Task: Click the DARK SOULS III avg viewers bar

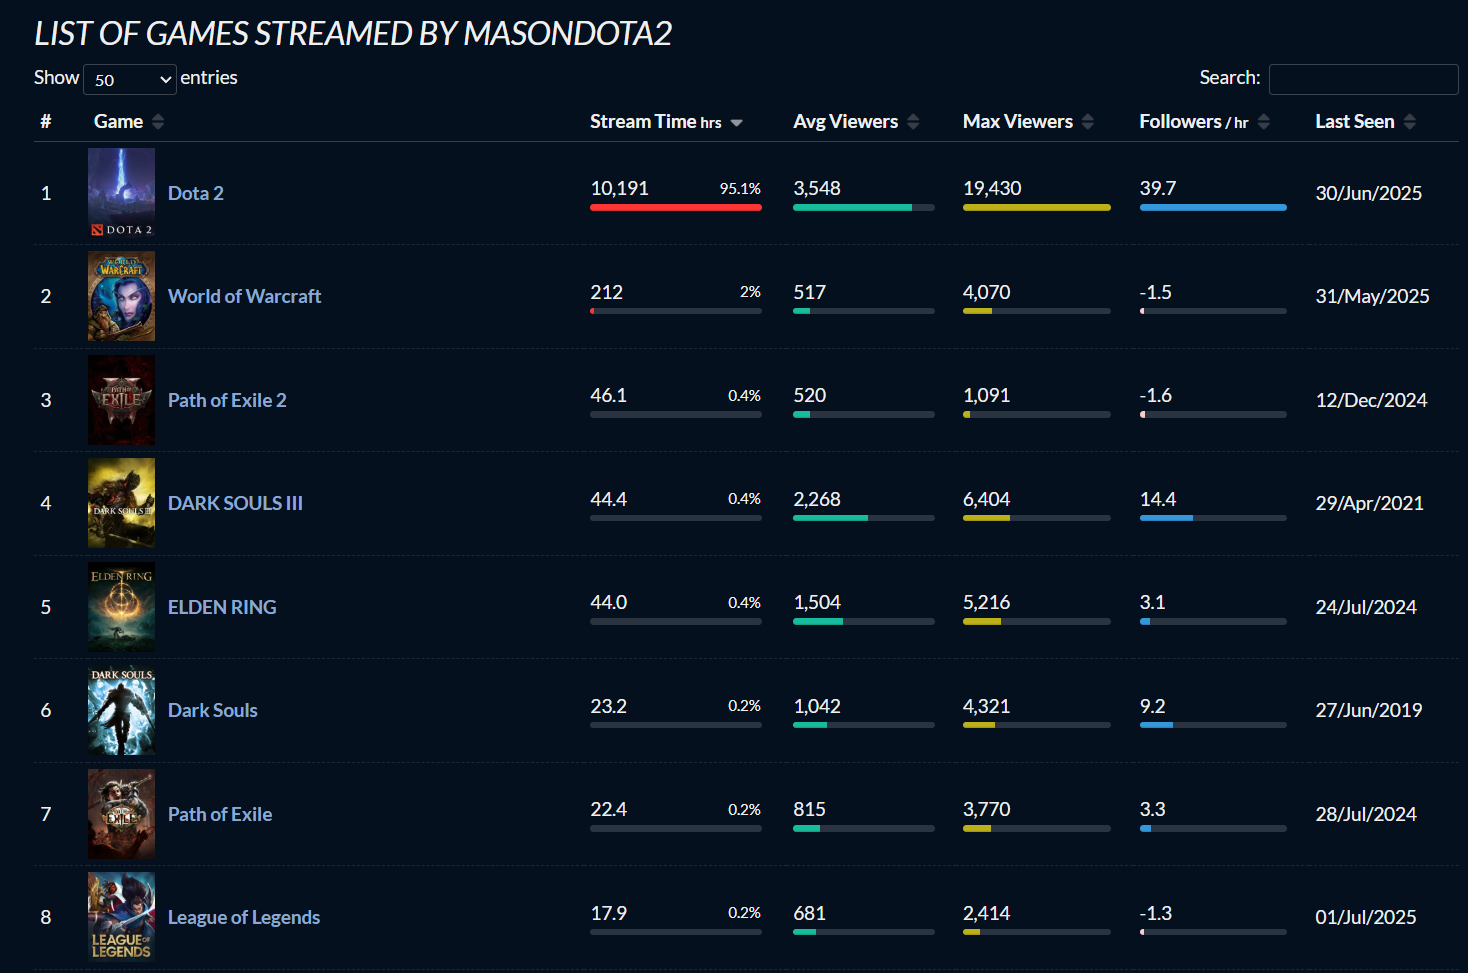Action: point(864,518)
